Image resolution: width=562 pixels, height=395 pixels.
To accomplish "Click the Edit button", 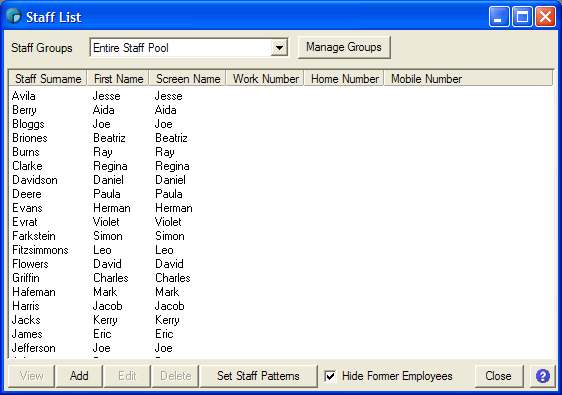I will pyautogui.click(x=127, y=376).
